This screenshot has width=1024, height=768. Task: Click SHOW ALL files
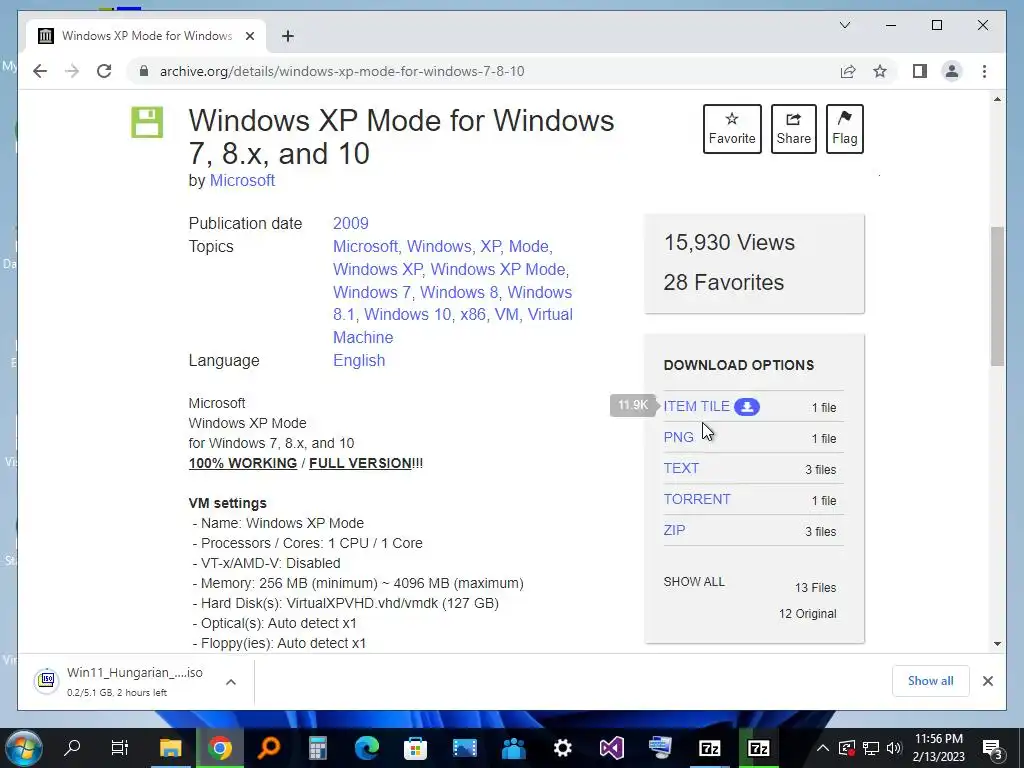(x=694, y=582)
